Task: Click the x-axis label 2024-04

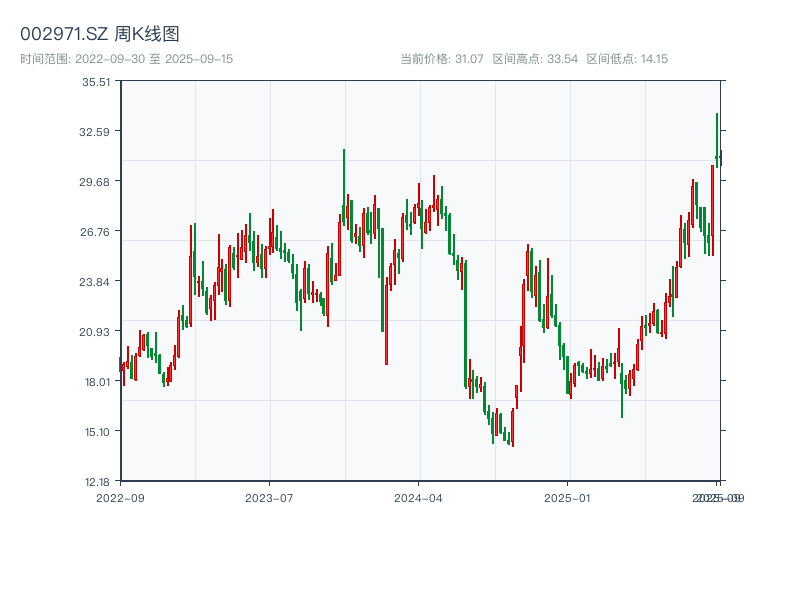Action: (x=418, y=498)
